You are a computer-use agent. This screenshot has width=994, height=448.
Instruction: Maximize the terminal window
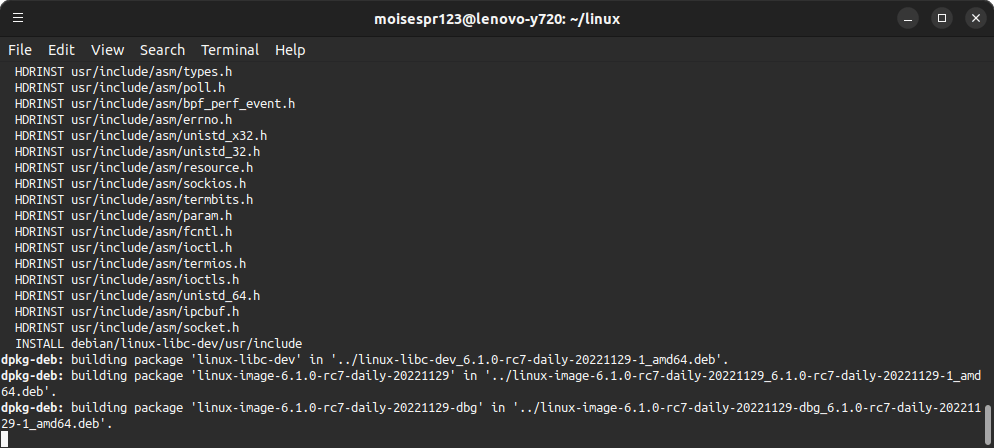[x=942, y=18]
